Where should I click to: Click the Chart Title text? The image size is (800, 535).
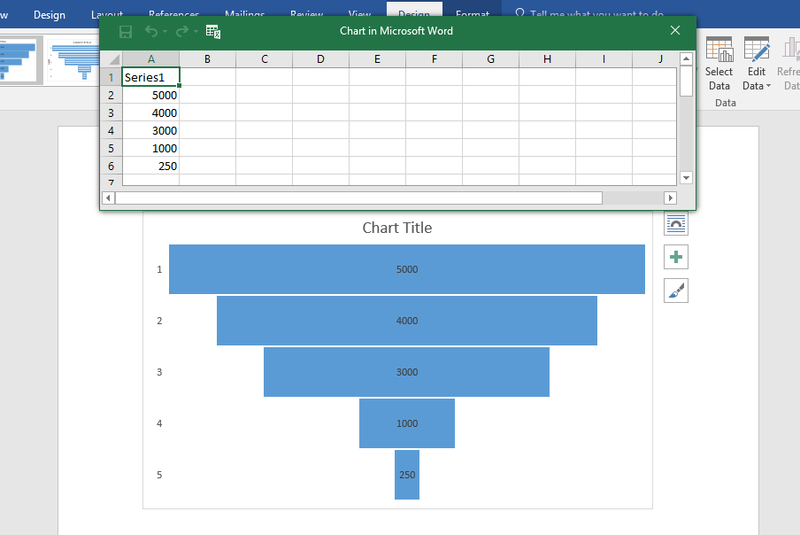pos(397,228)
